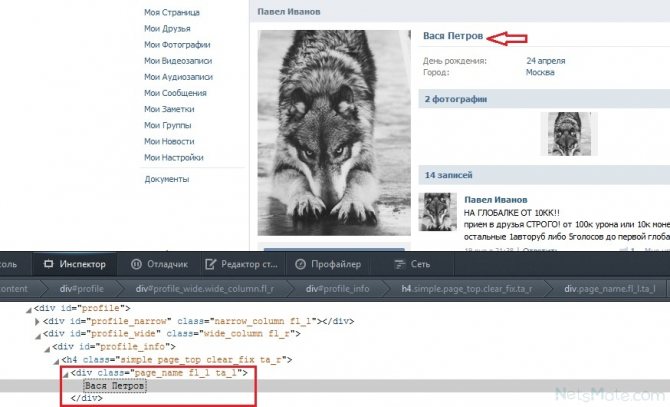Select the Вася Петров text node in markup
Image resolution: width=670 pixels, height=407 pixels.
(x=115, y=386)
